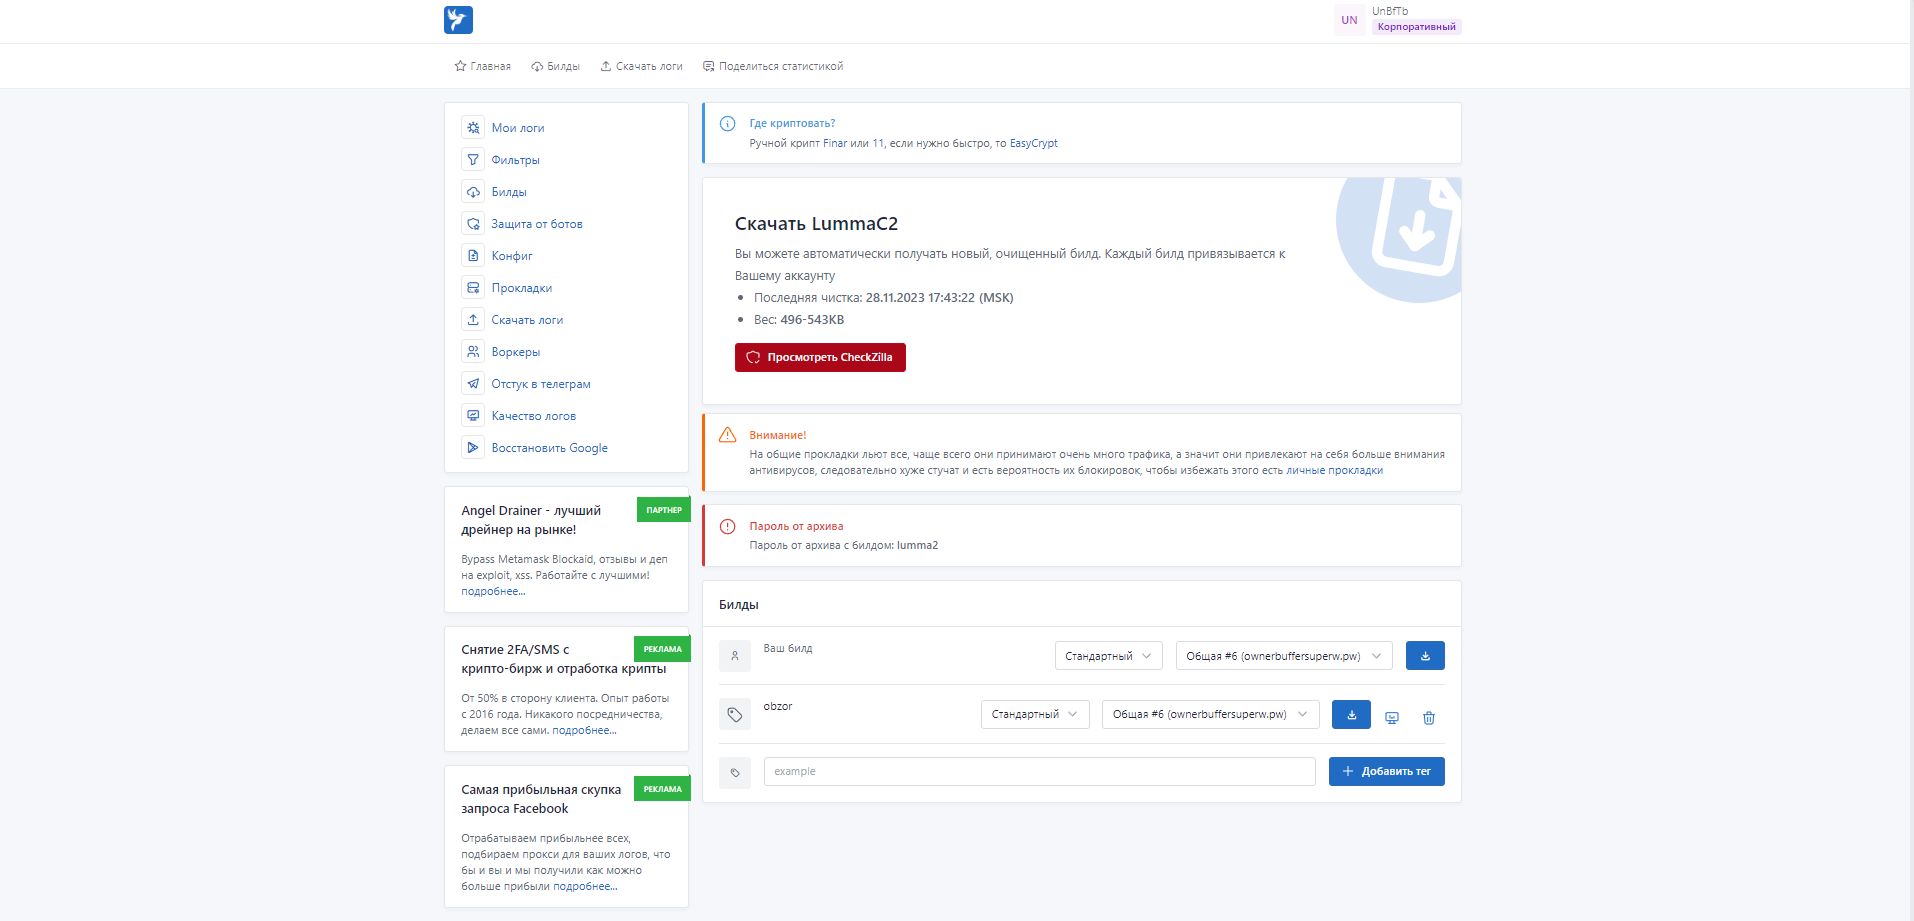Click the Вес: 496-543KB line
This screenshot has height=921, width=1914.
[x=799, y=320]
